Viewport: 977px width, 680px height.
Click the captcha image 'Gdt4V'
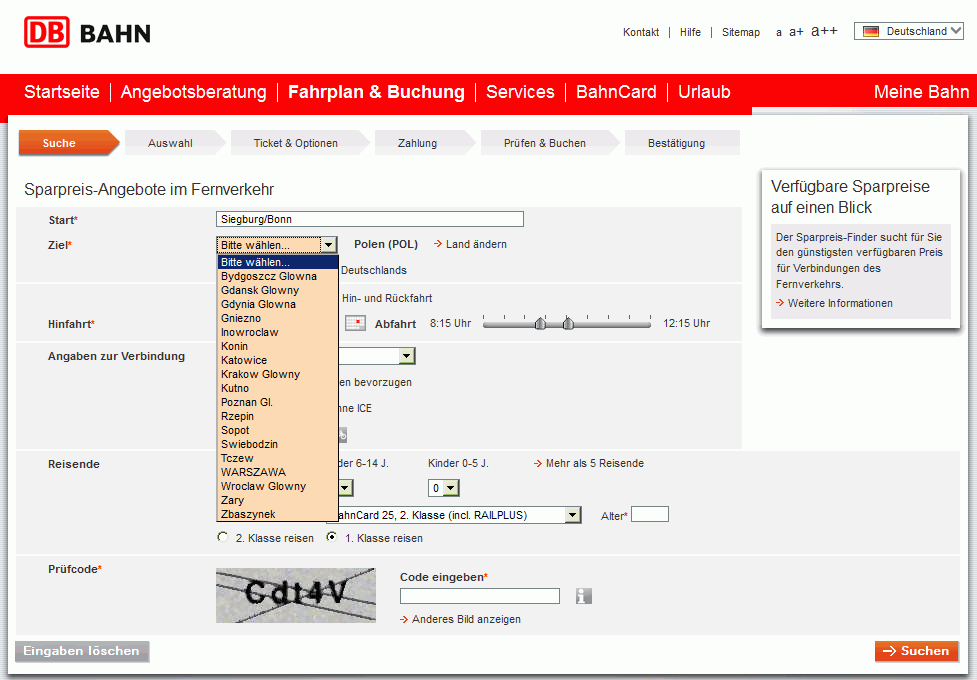pyautogui.click(x=295, y=595)
